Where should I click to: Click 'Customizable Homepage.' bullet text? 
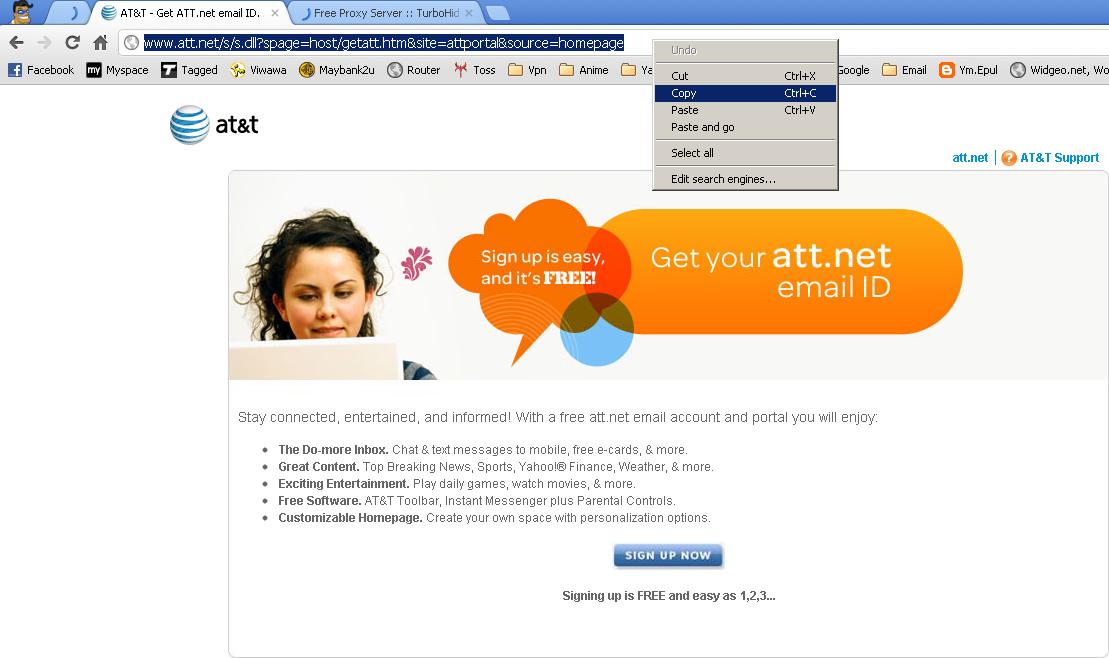point(350,518)
